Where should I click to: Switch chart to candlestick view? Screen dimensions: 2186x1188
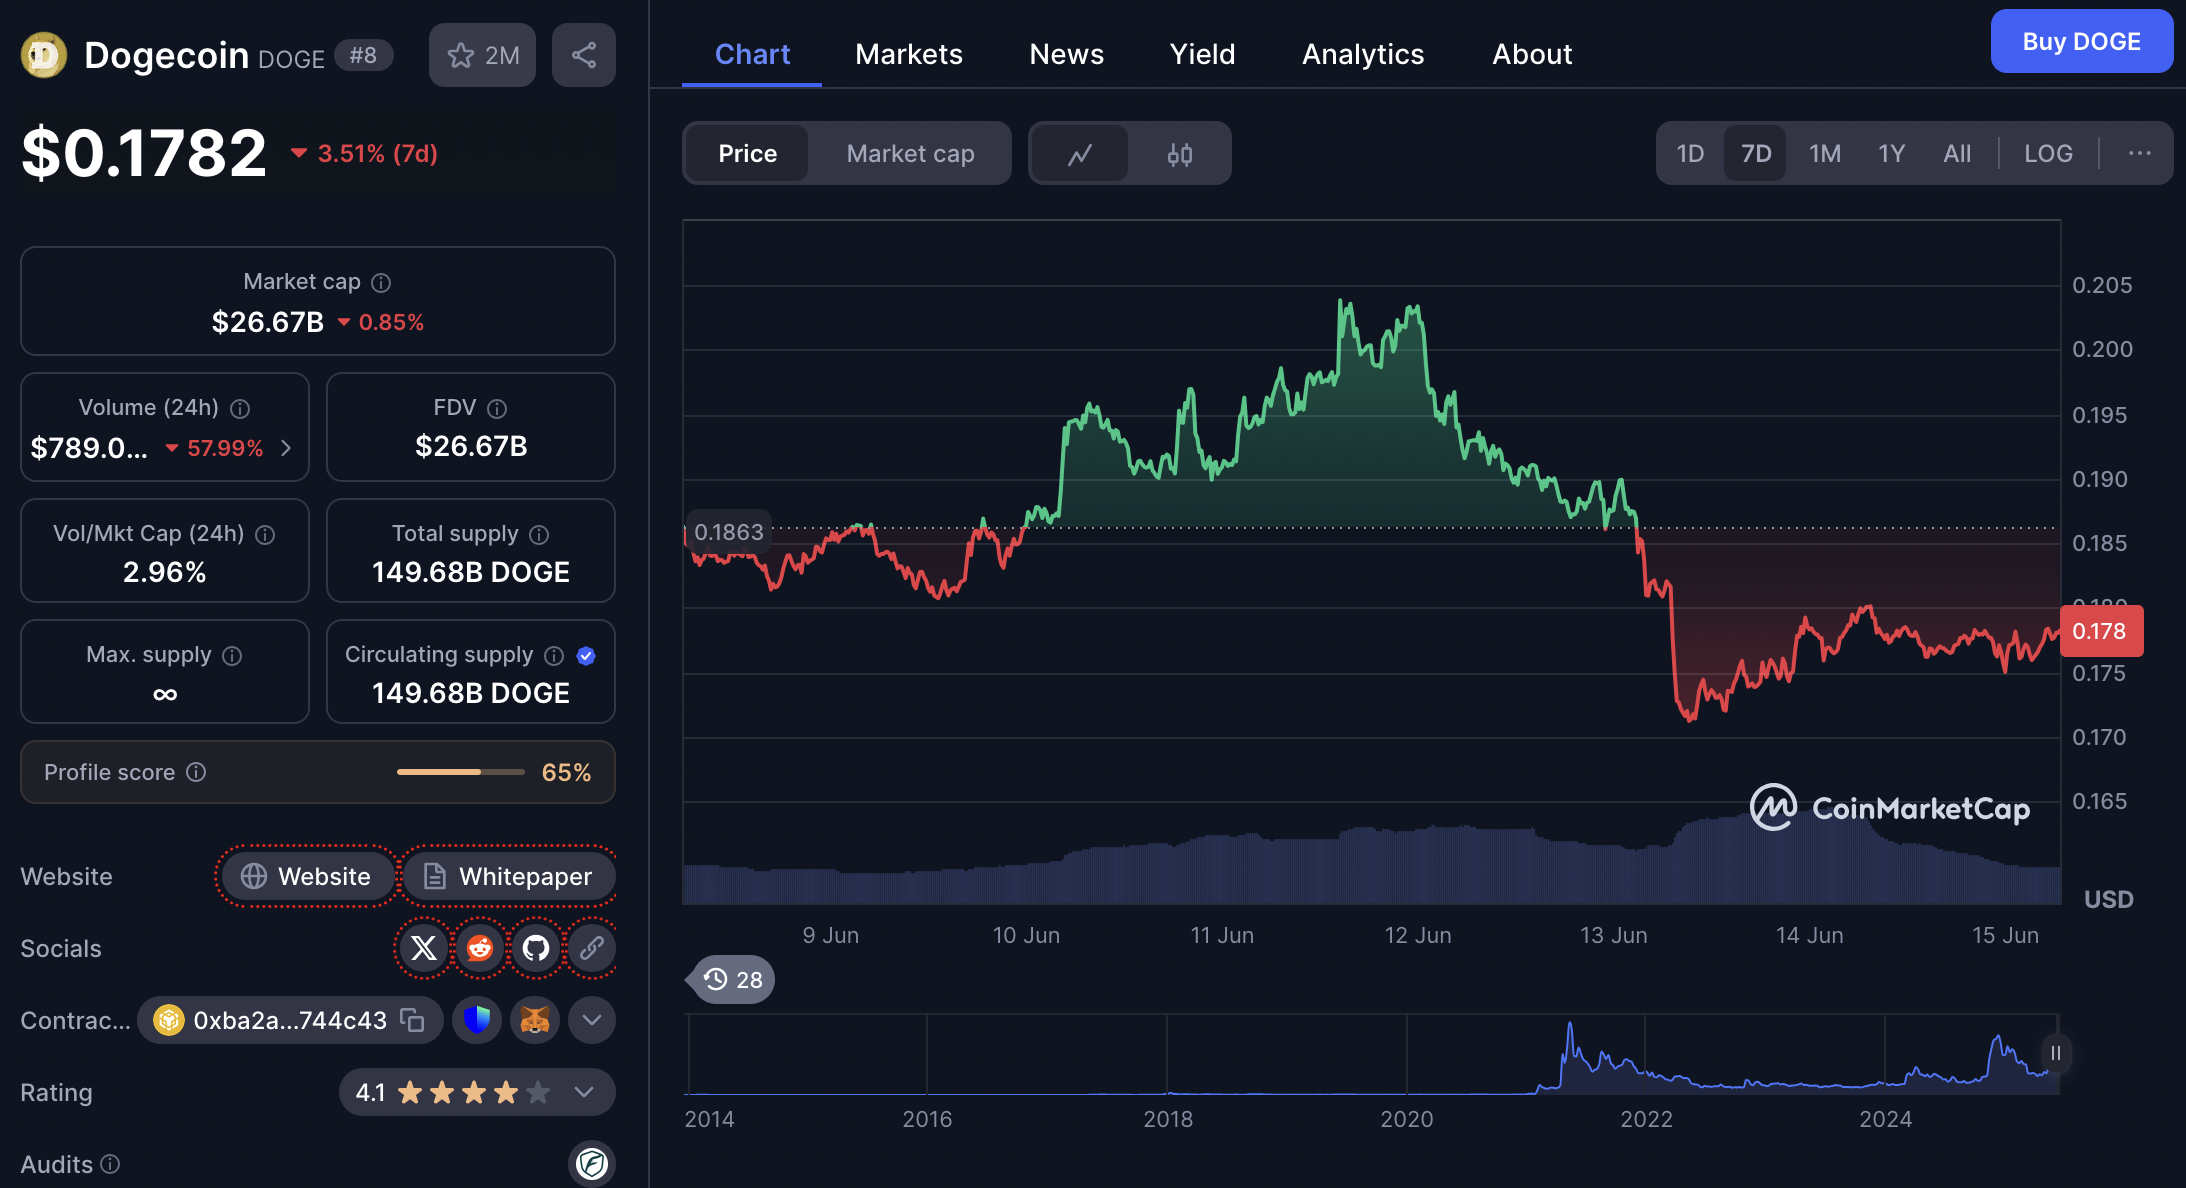pyautogui.click(x=1180, y=154)
